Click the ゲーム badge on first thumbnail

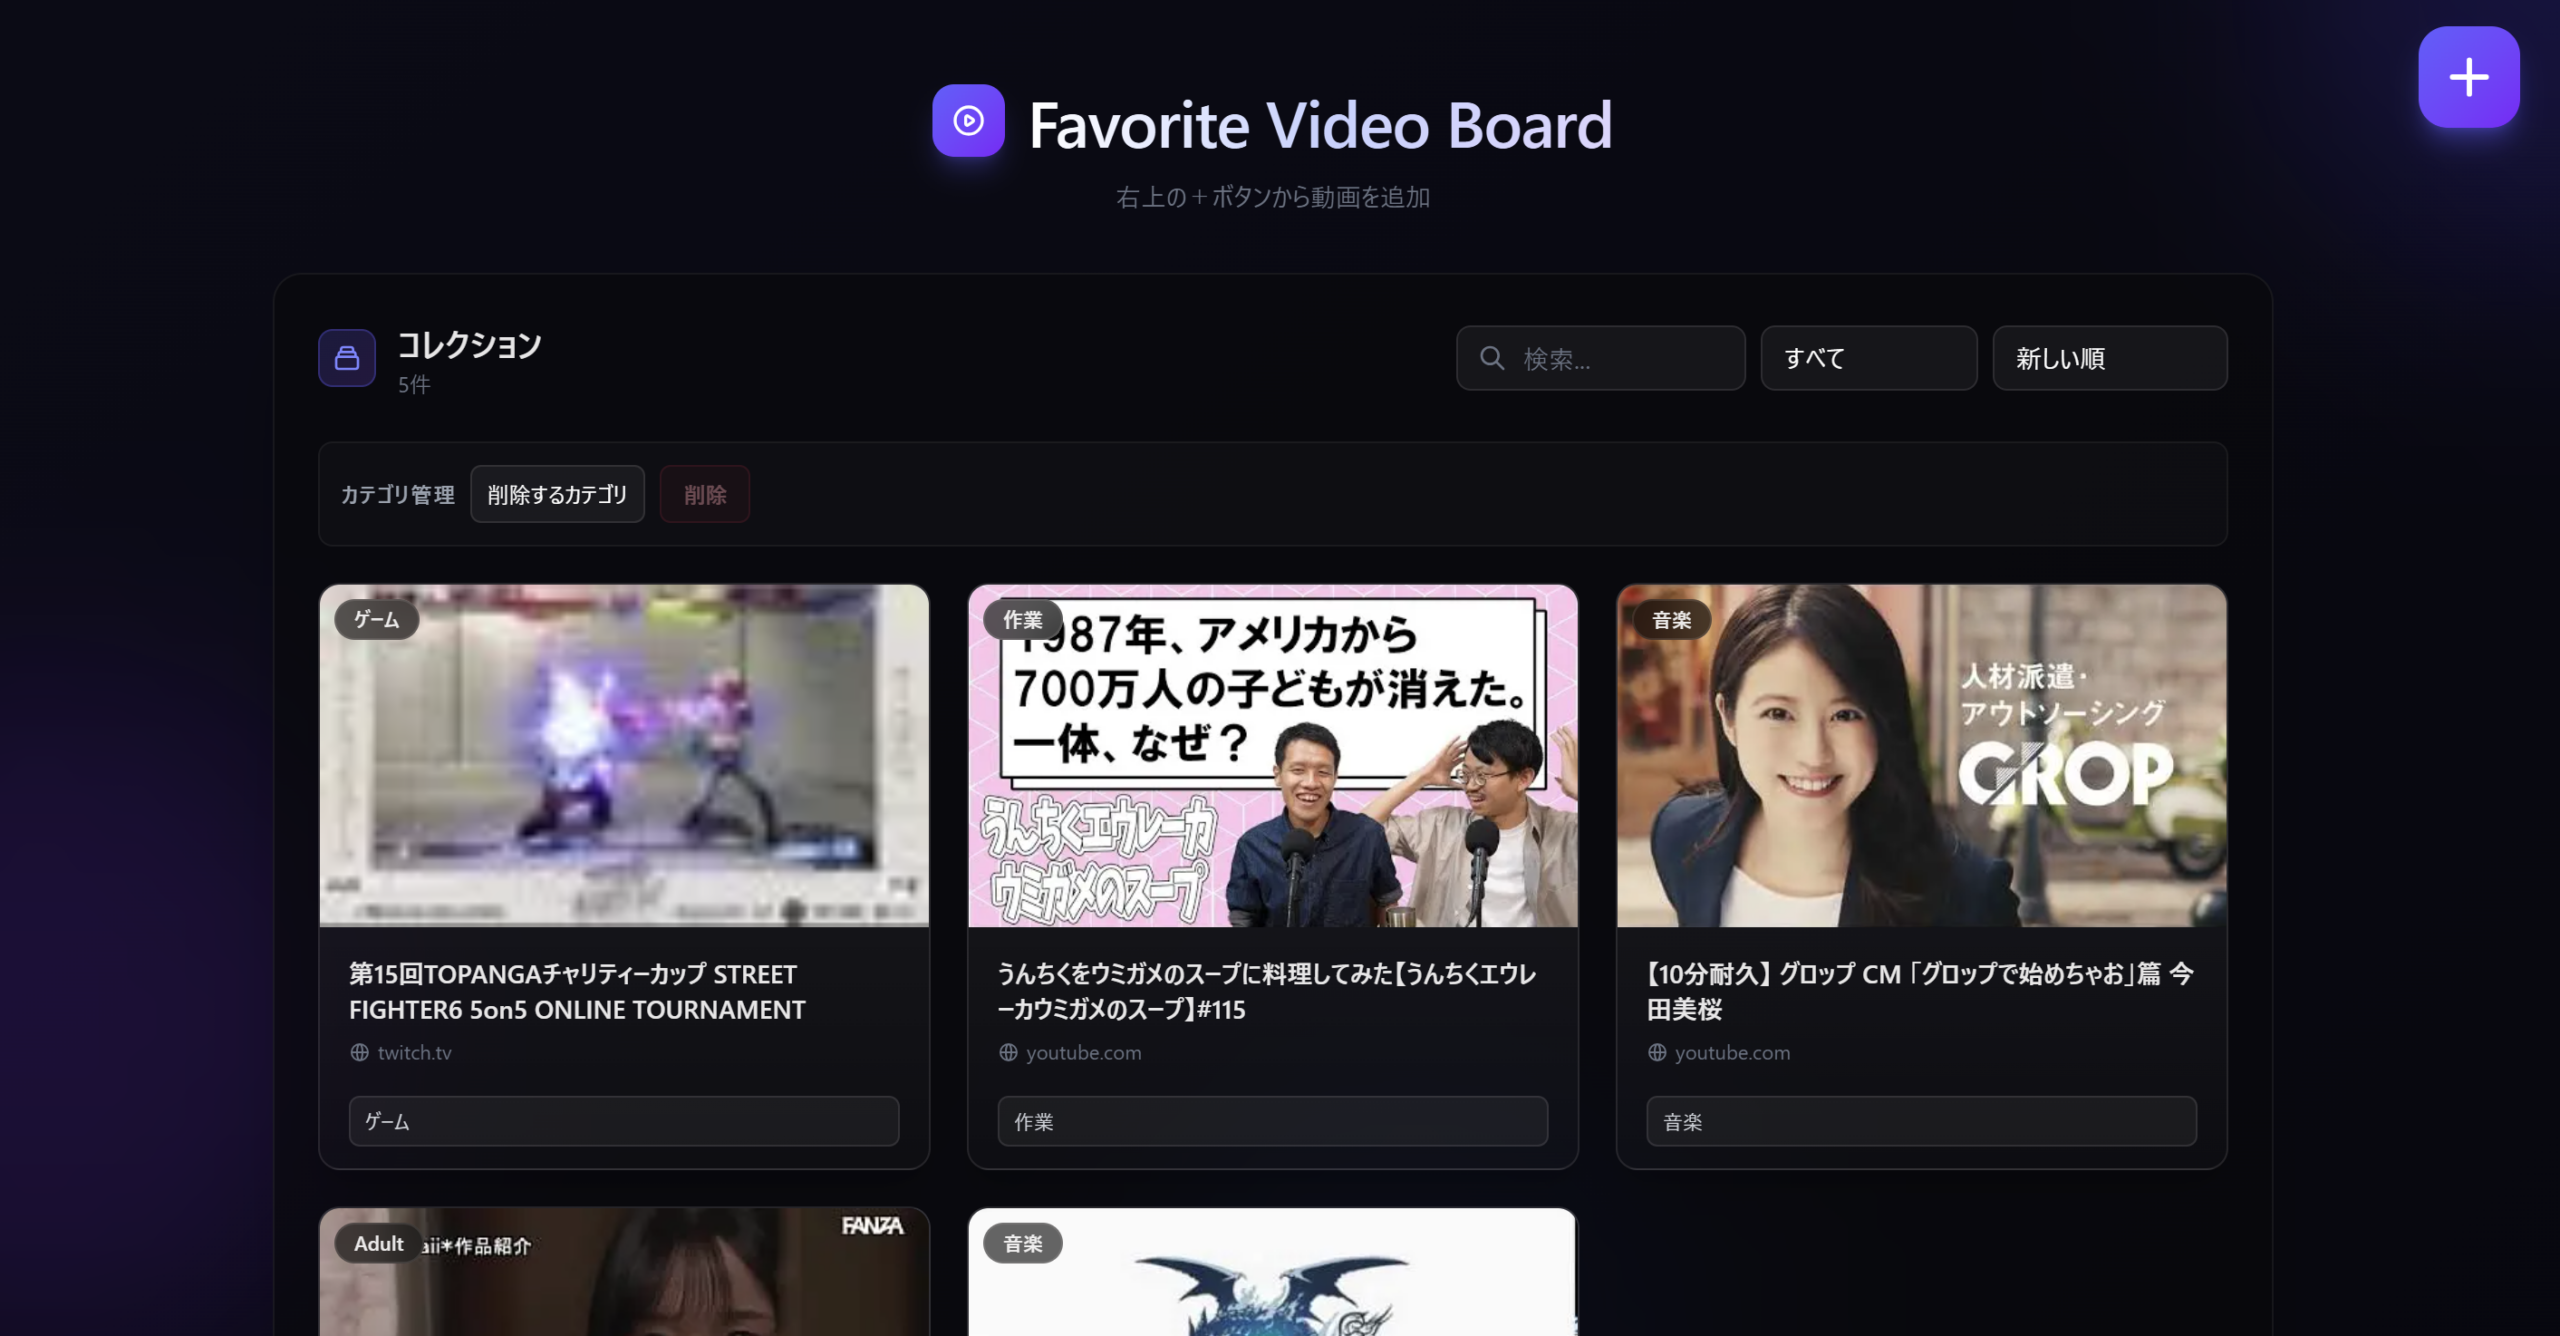(x=376, y=620)
